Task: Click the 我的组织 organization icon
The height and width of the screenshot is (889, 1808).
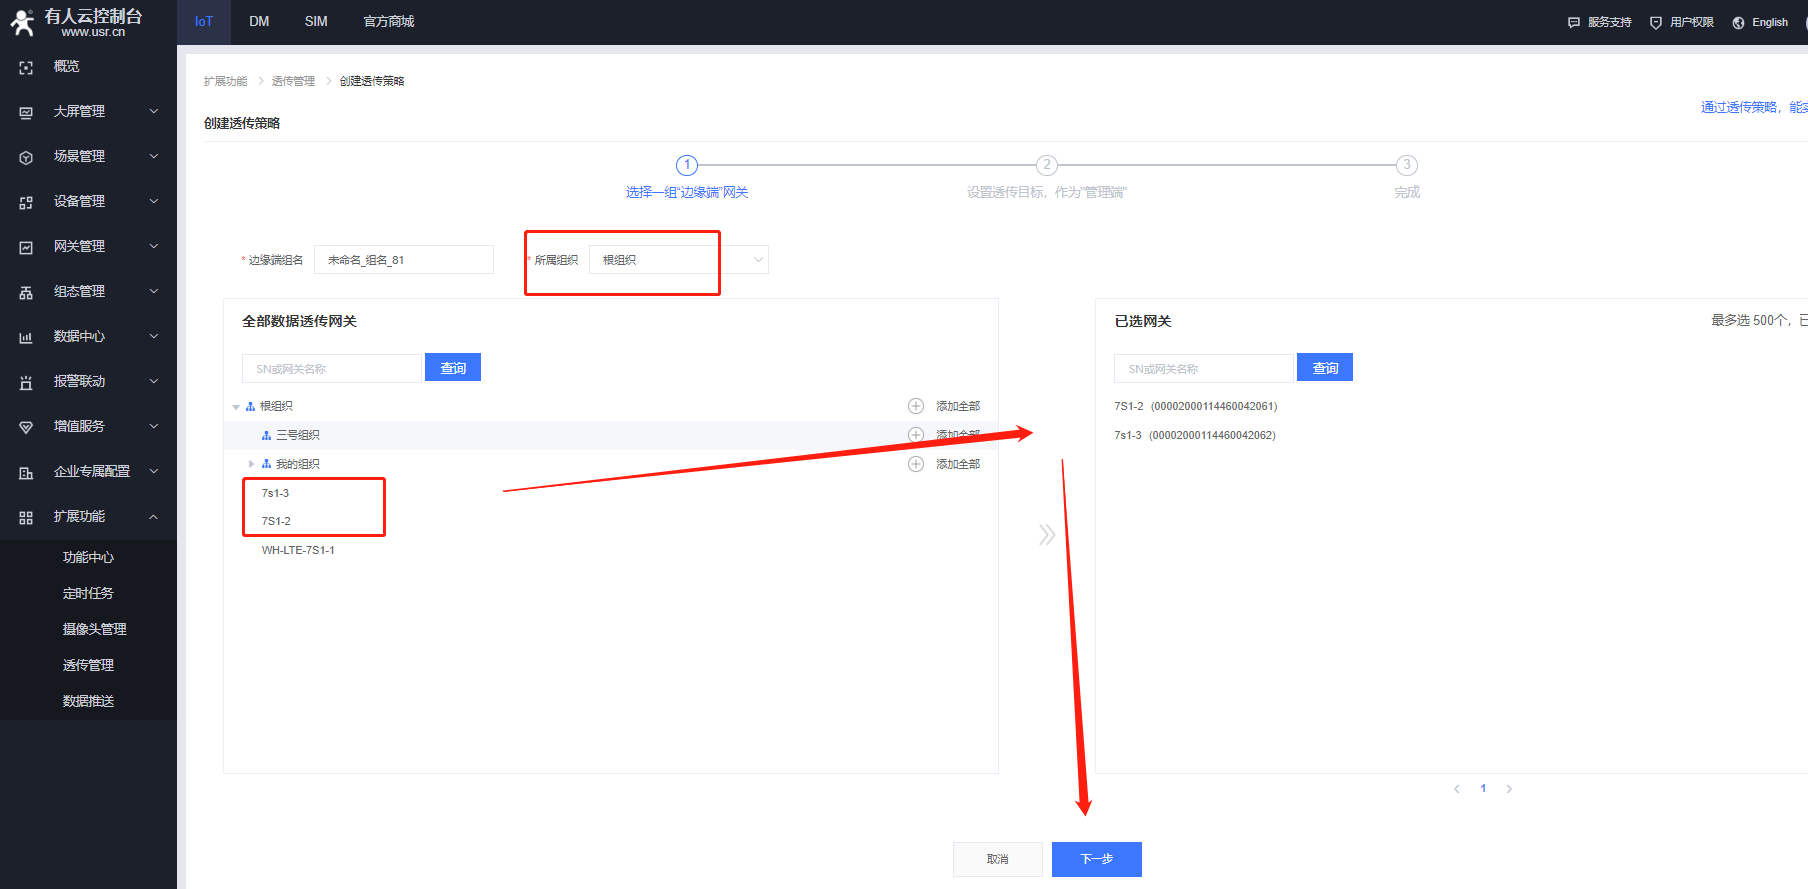Action: (267, 464)
